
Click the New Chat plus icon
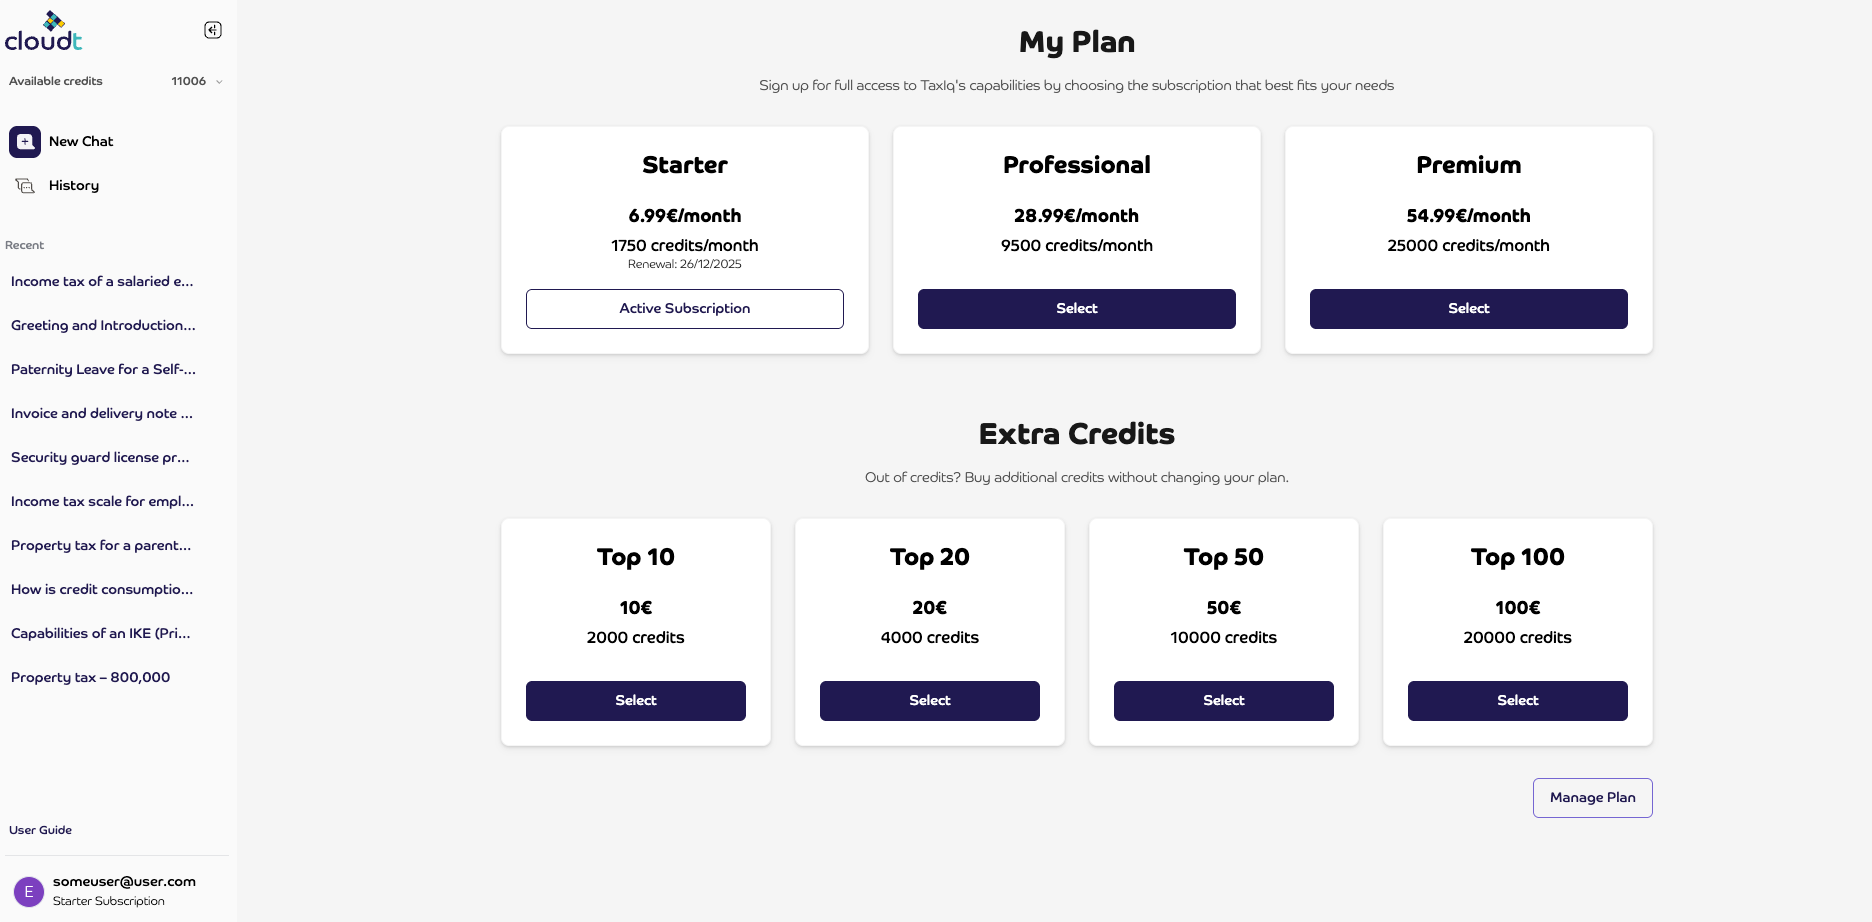tap(25, 142)
